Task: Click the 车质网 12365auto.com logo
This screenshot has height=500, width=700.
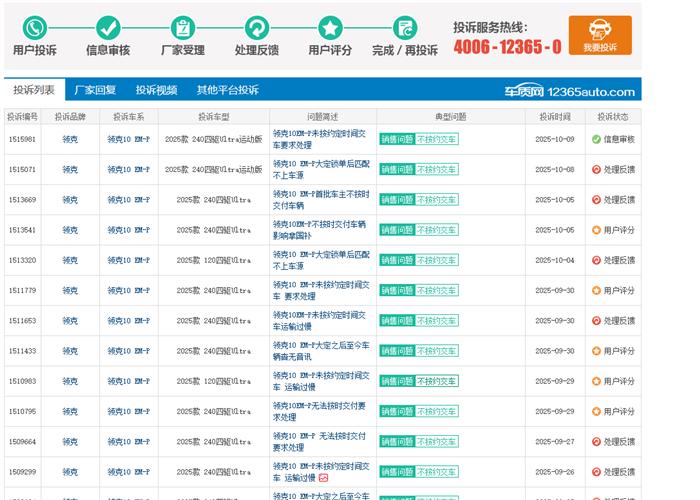Action: click(569, 91)
